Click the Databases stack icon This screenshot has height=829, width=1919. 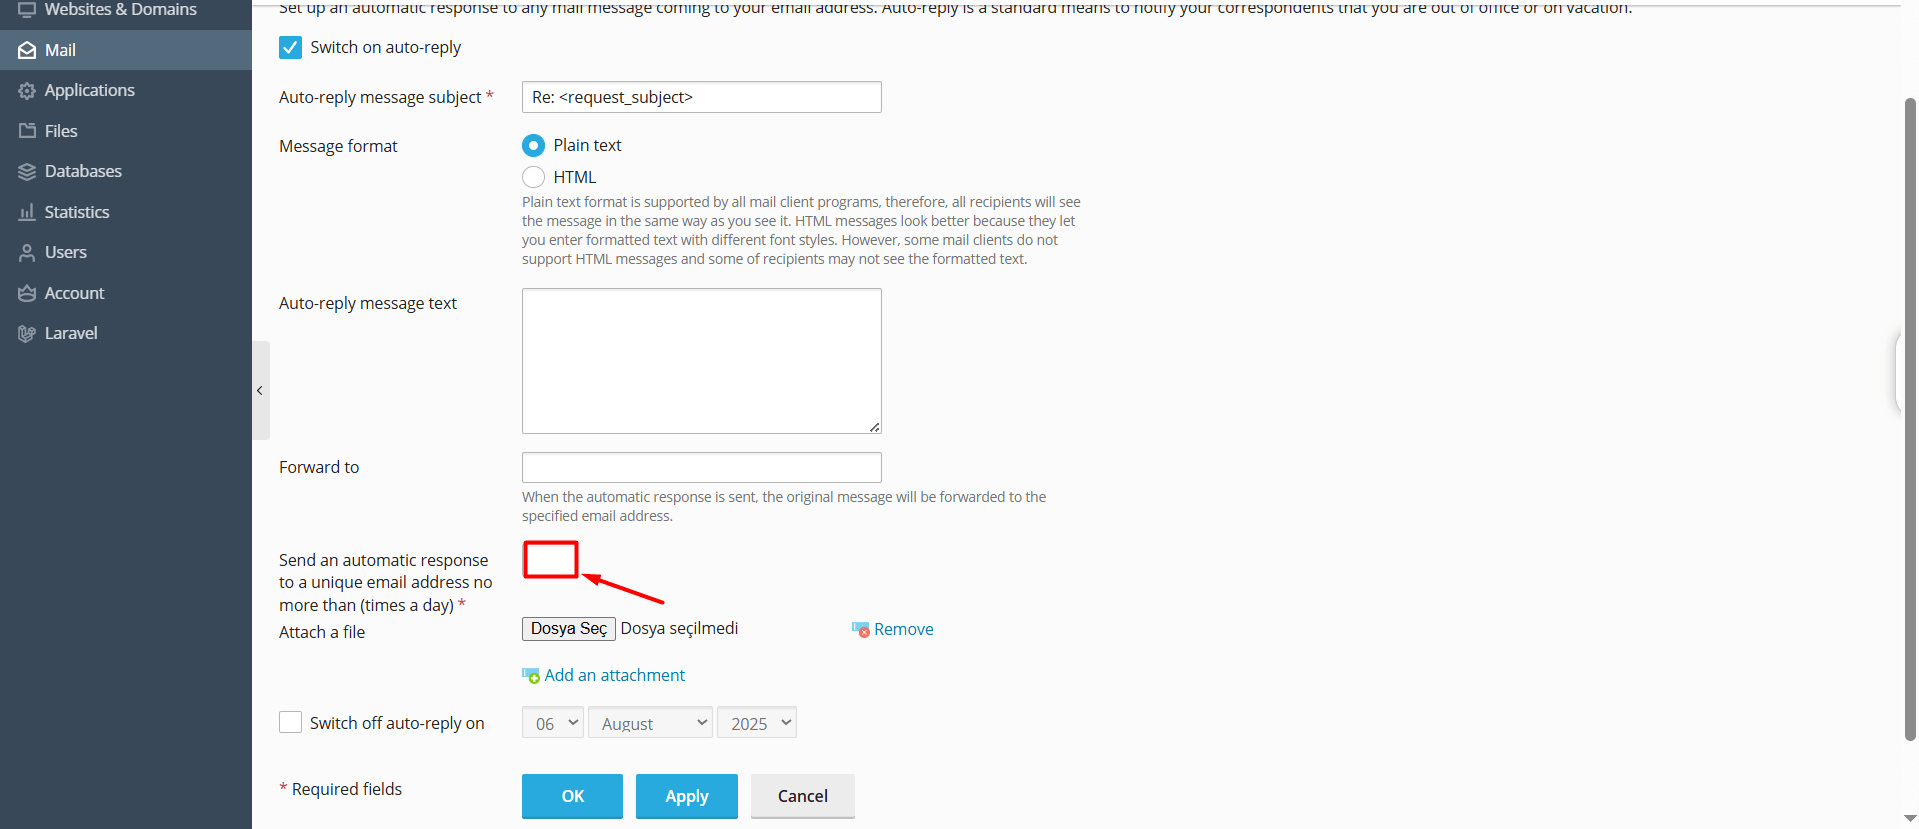pyautogui.click(x=27, y=172)
